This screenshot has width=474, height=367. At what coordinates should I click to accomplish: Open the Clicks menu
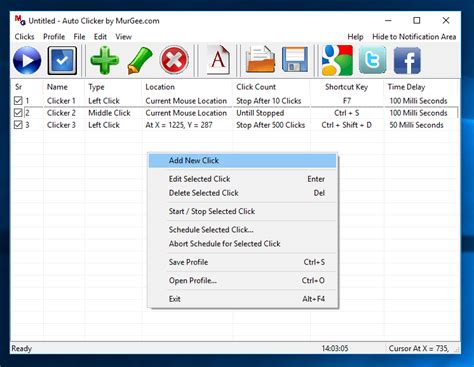[x=24, y=37]
